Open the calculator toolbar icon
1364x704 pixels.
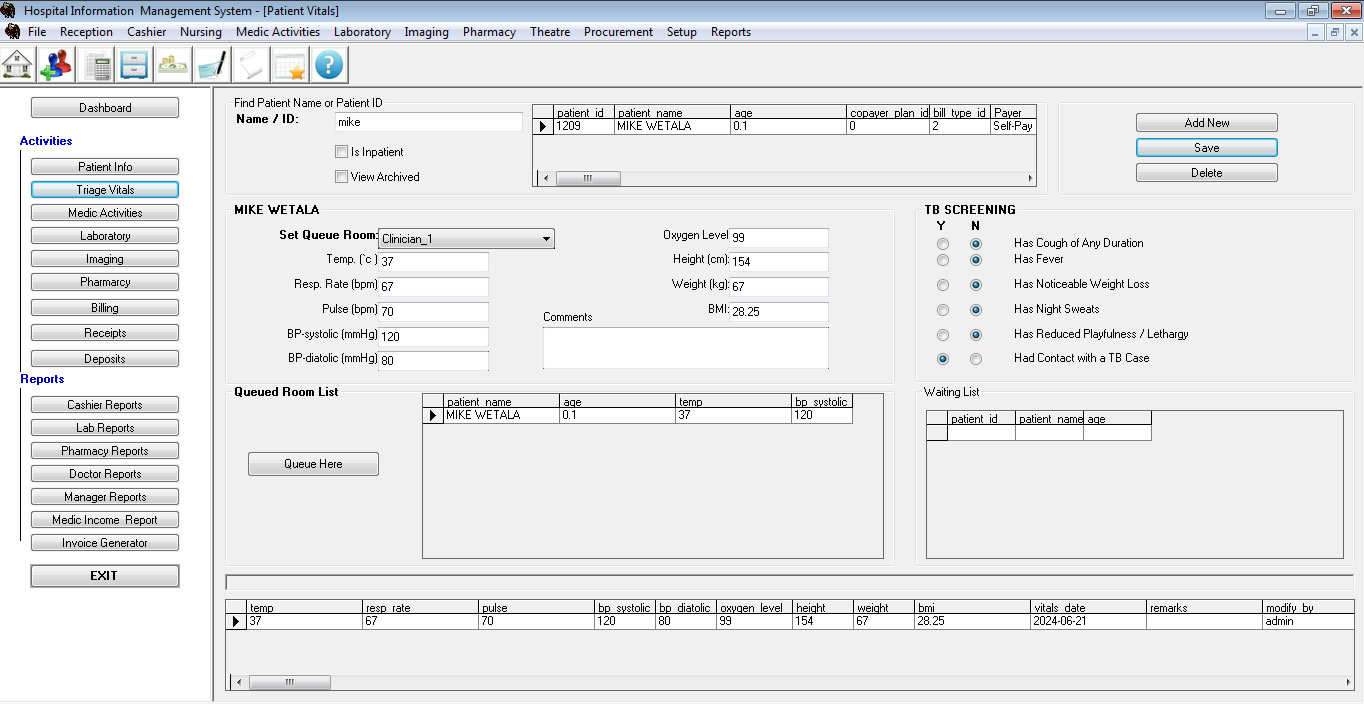click(x=98, y=65)
